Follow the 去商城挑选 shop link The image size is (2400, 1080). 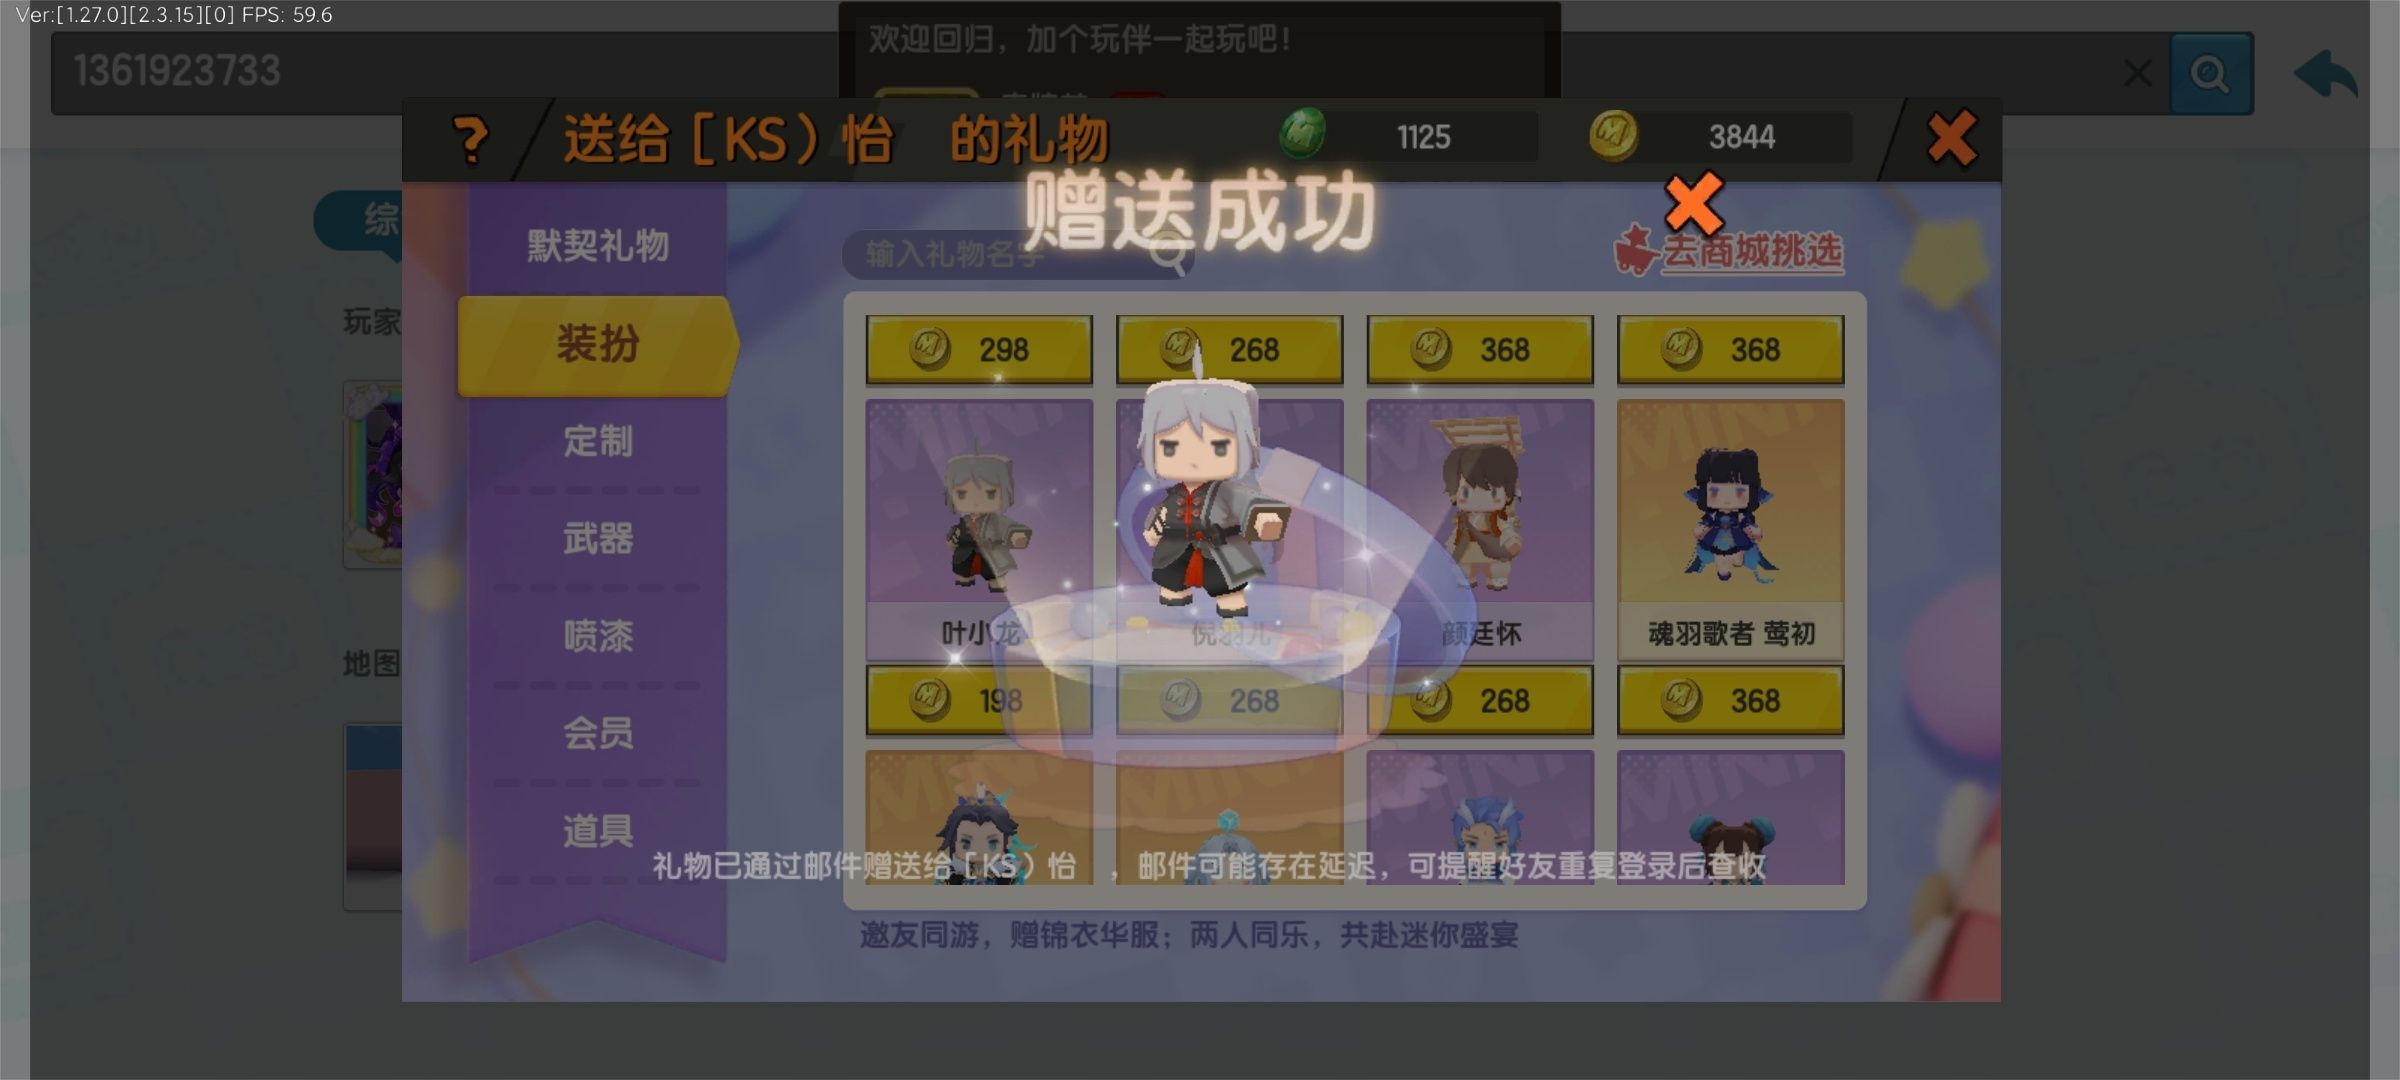[1730, 250]
